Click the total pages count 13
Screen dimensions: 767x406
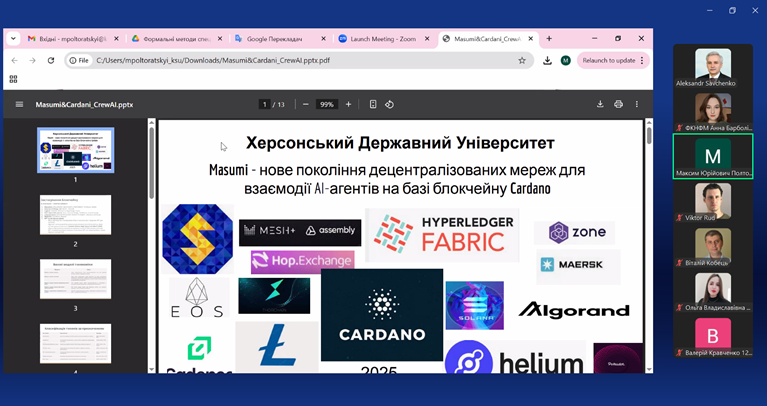(x=281, y=104)
